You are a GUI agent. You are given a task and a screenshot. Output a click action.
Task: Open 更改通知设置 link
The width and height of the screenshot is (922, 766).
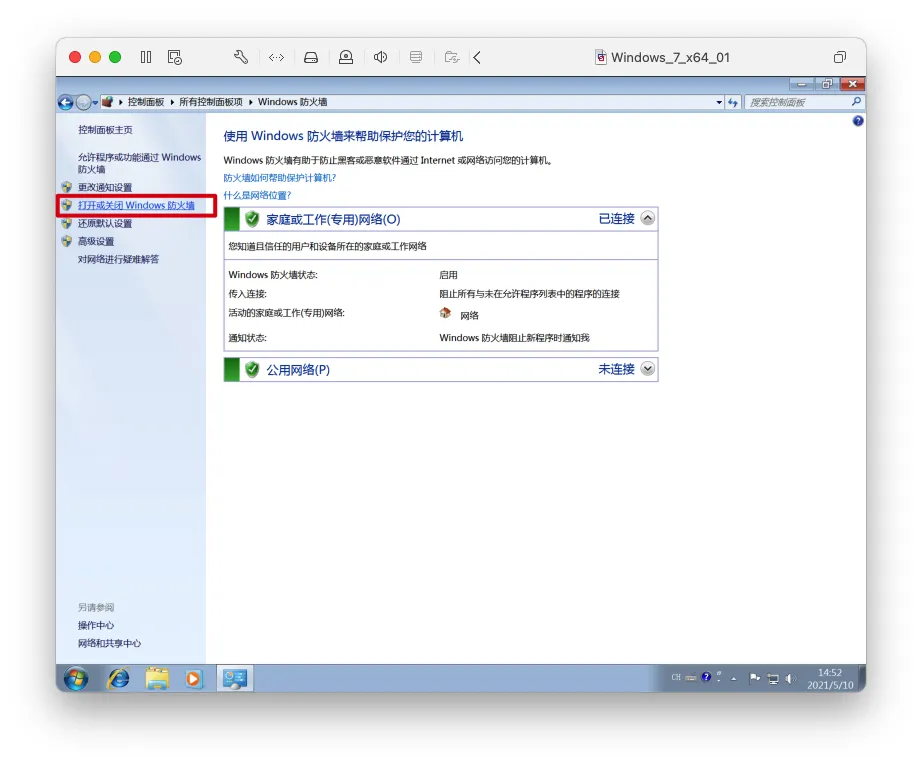coord(105,188)
